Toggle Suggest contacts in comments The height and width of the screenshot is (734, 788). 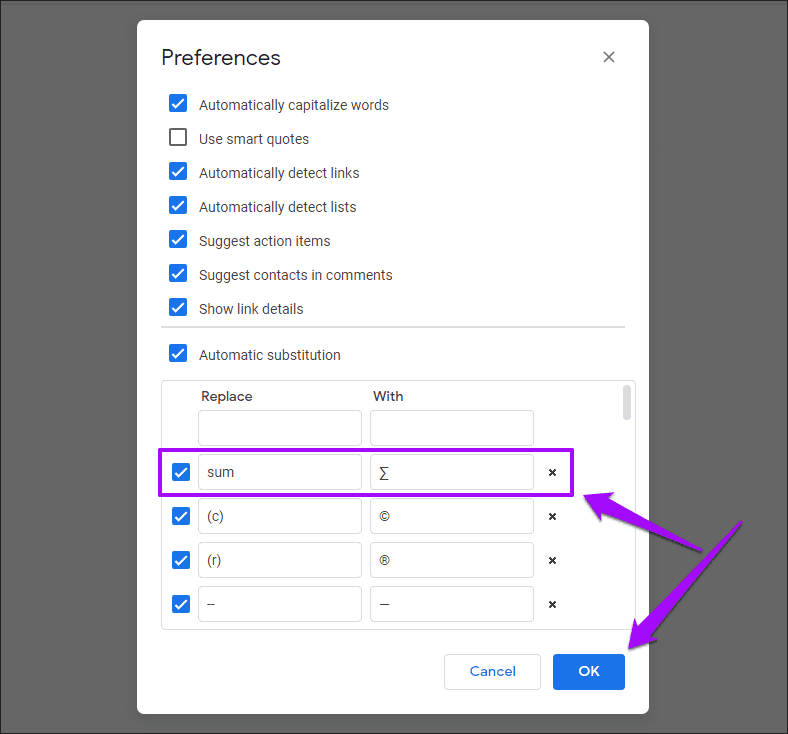(178, 273)
